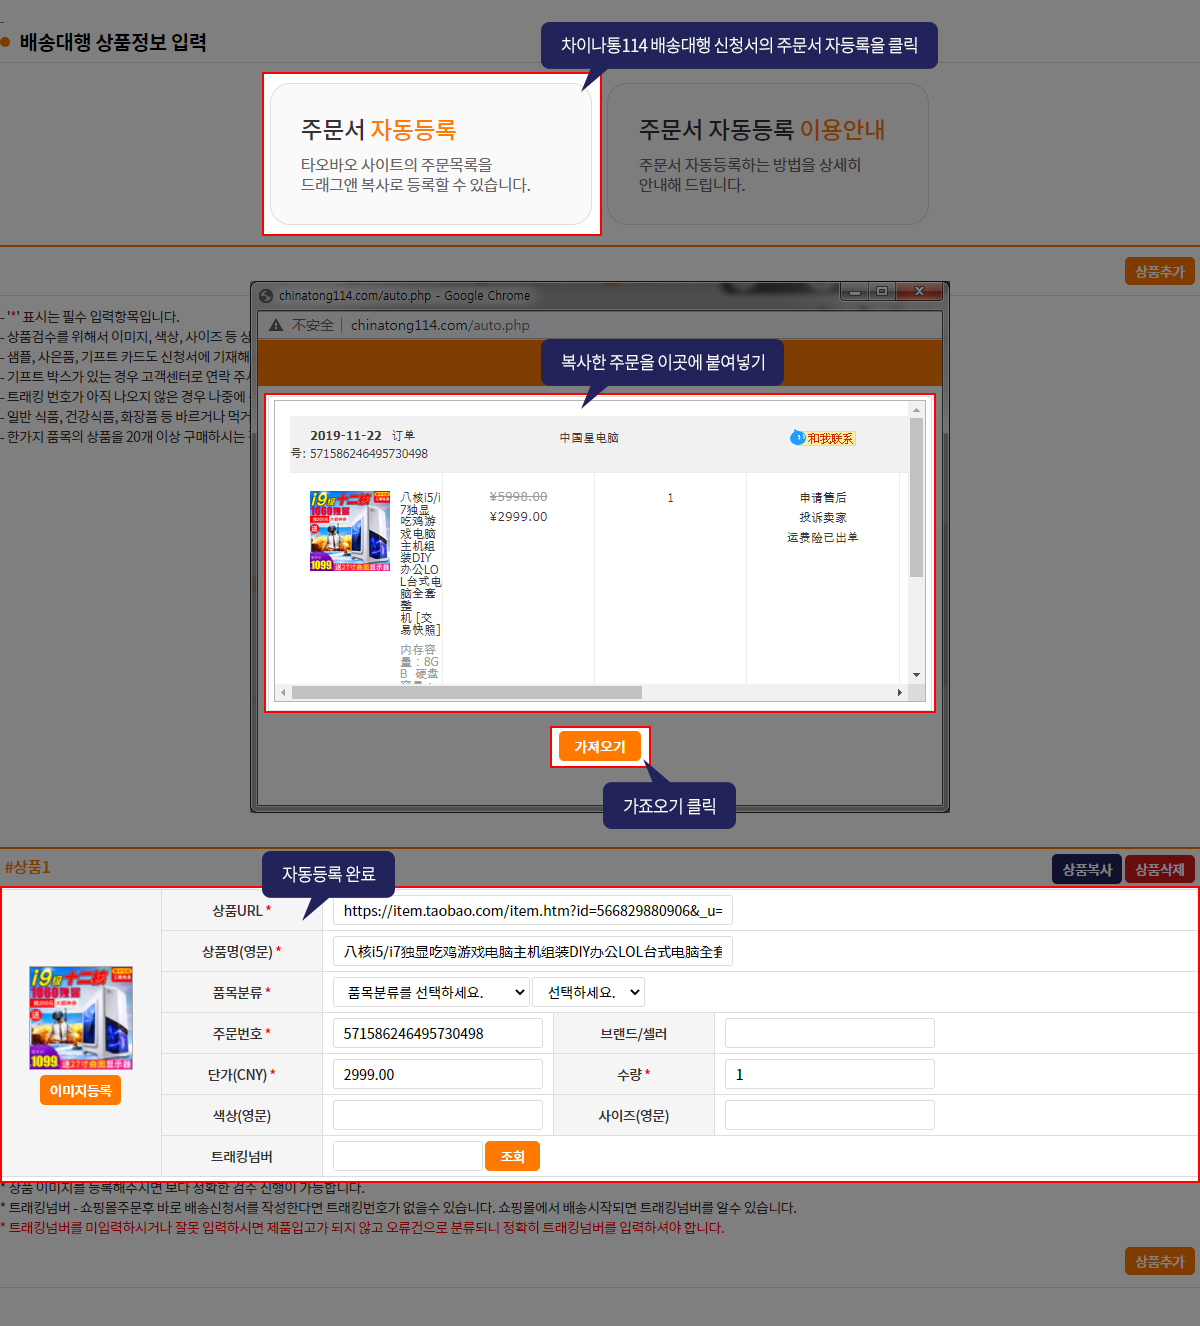
Task: Click the 상품URL input field
Action: tap(532, 910)
